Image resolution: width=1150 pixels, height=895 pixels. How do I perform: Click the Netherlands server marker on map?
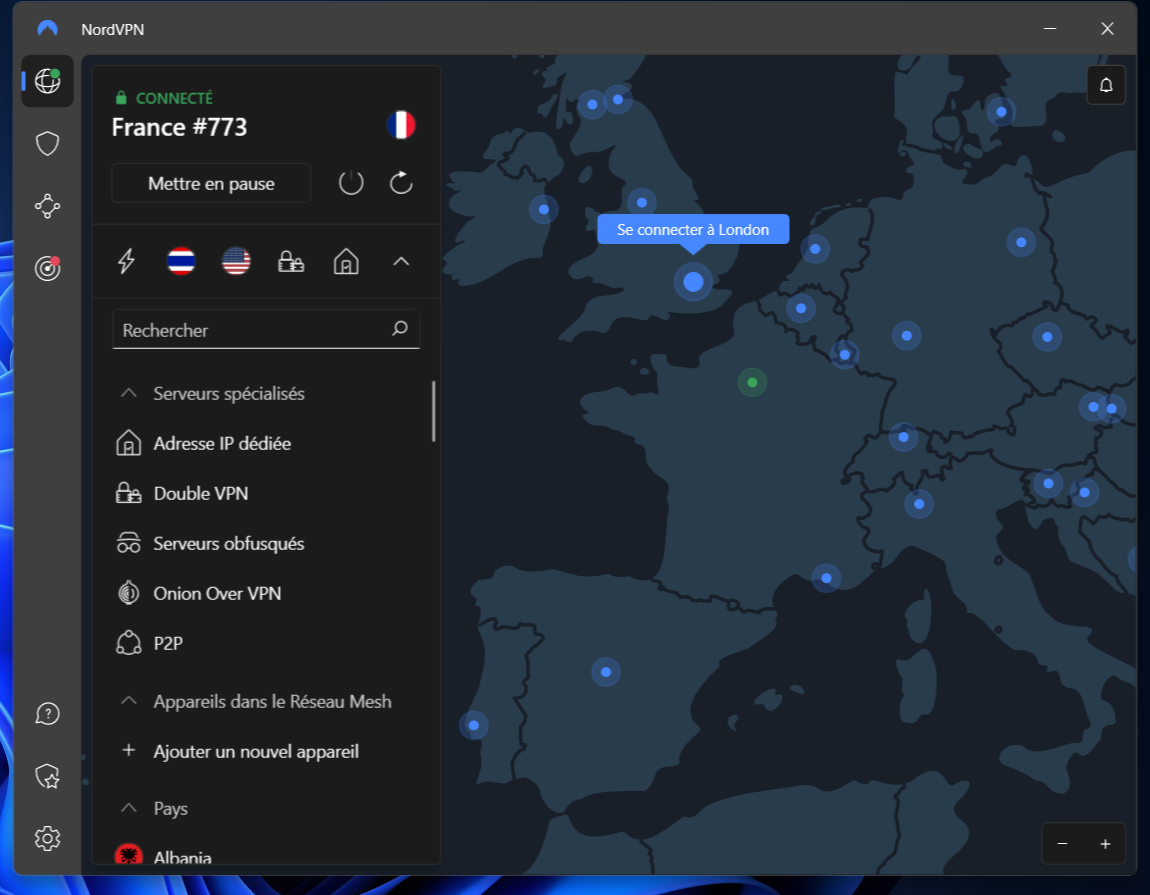click(x=815, y=249)
